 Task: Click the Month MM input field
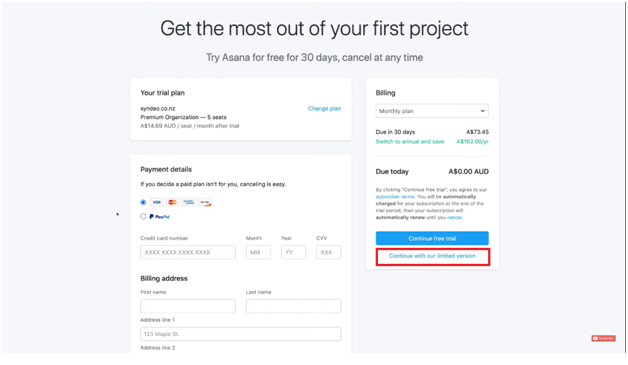(x=258, y=252)
